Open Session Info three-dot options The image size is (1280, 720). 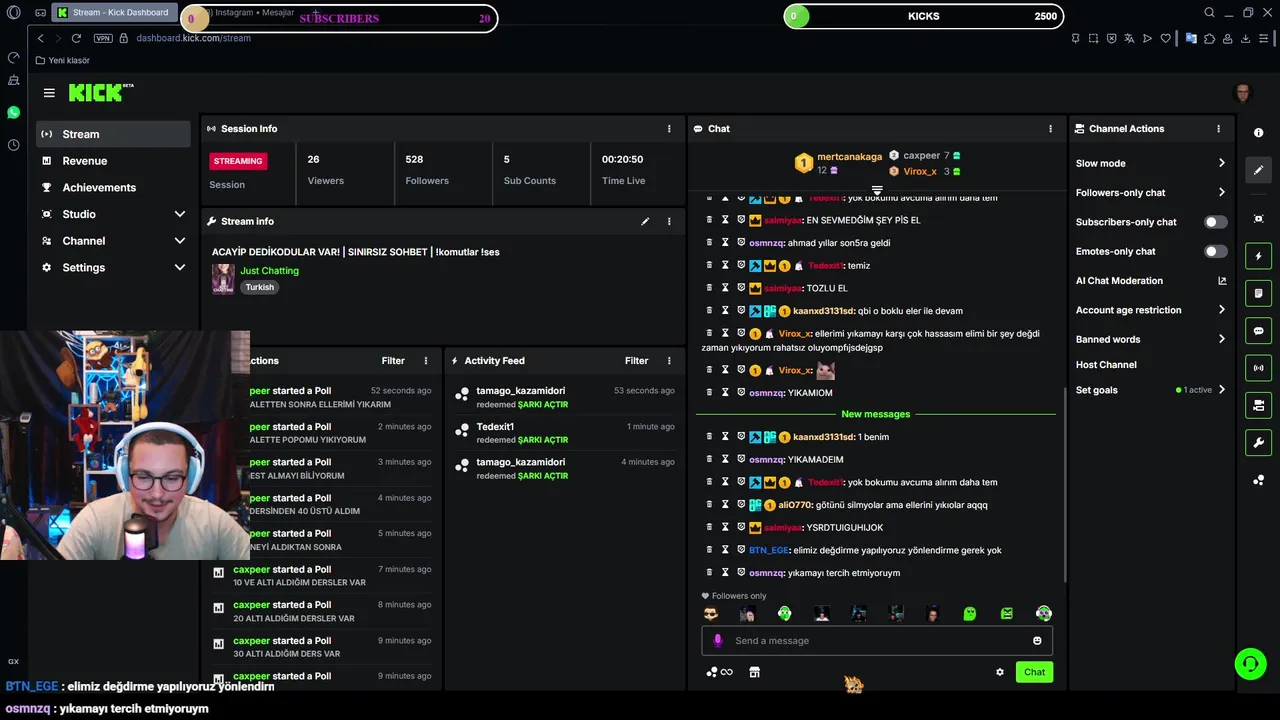tap(669, 128)
